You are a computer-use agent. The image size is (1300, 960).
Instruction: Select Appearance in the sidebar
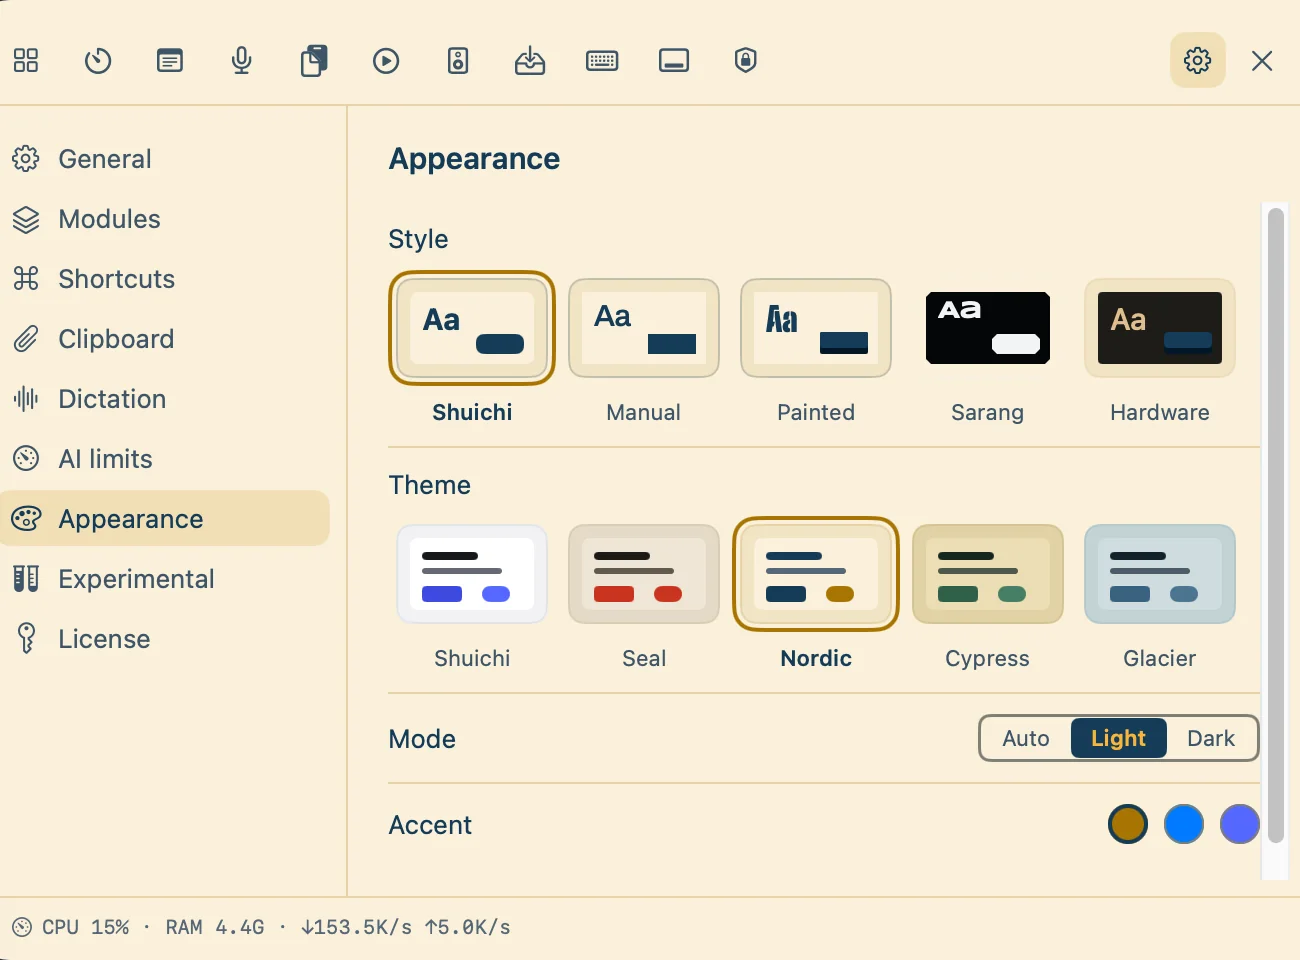pyautogui.click(x=165, y=518)
